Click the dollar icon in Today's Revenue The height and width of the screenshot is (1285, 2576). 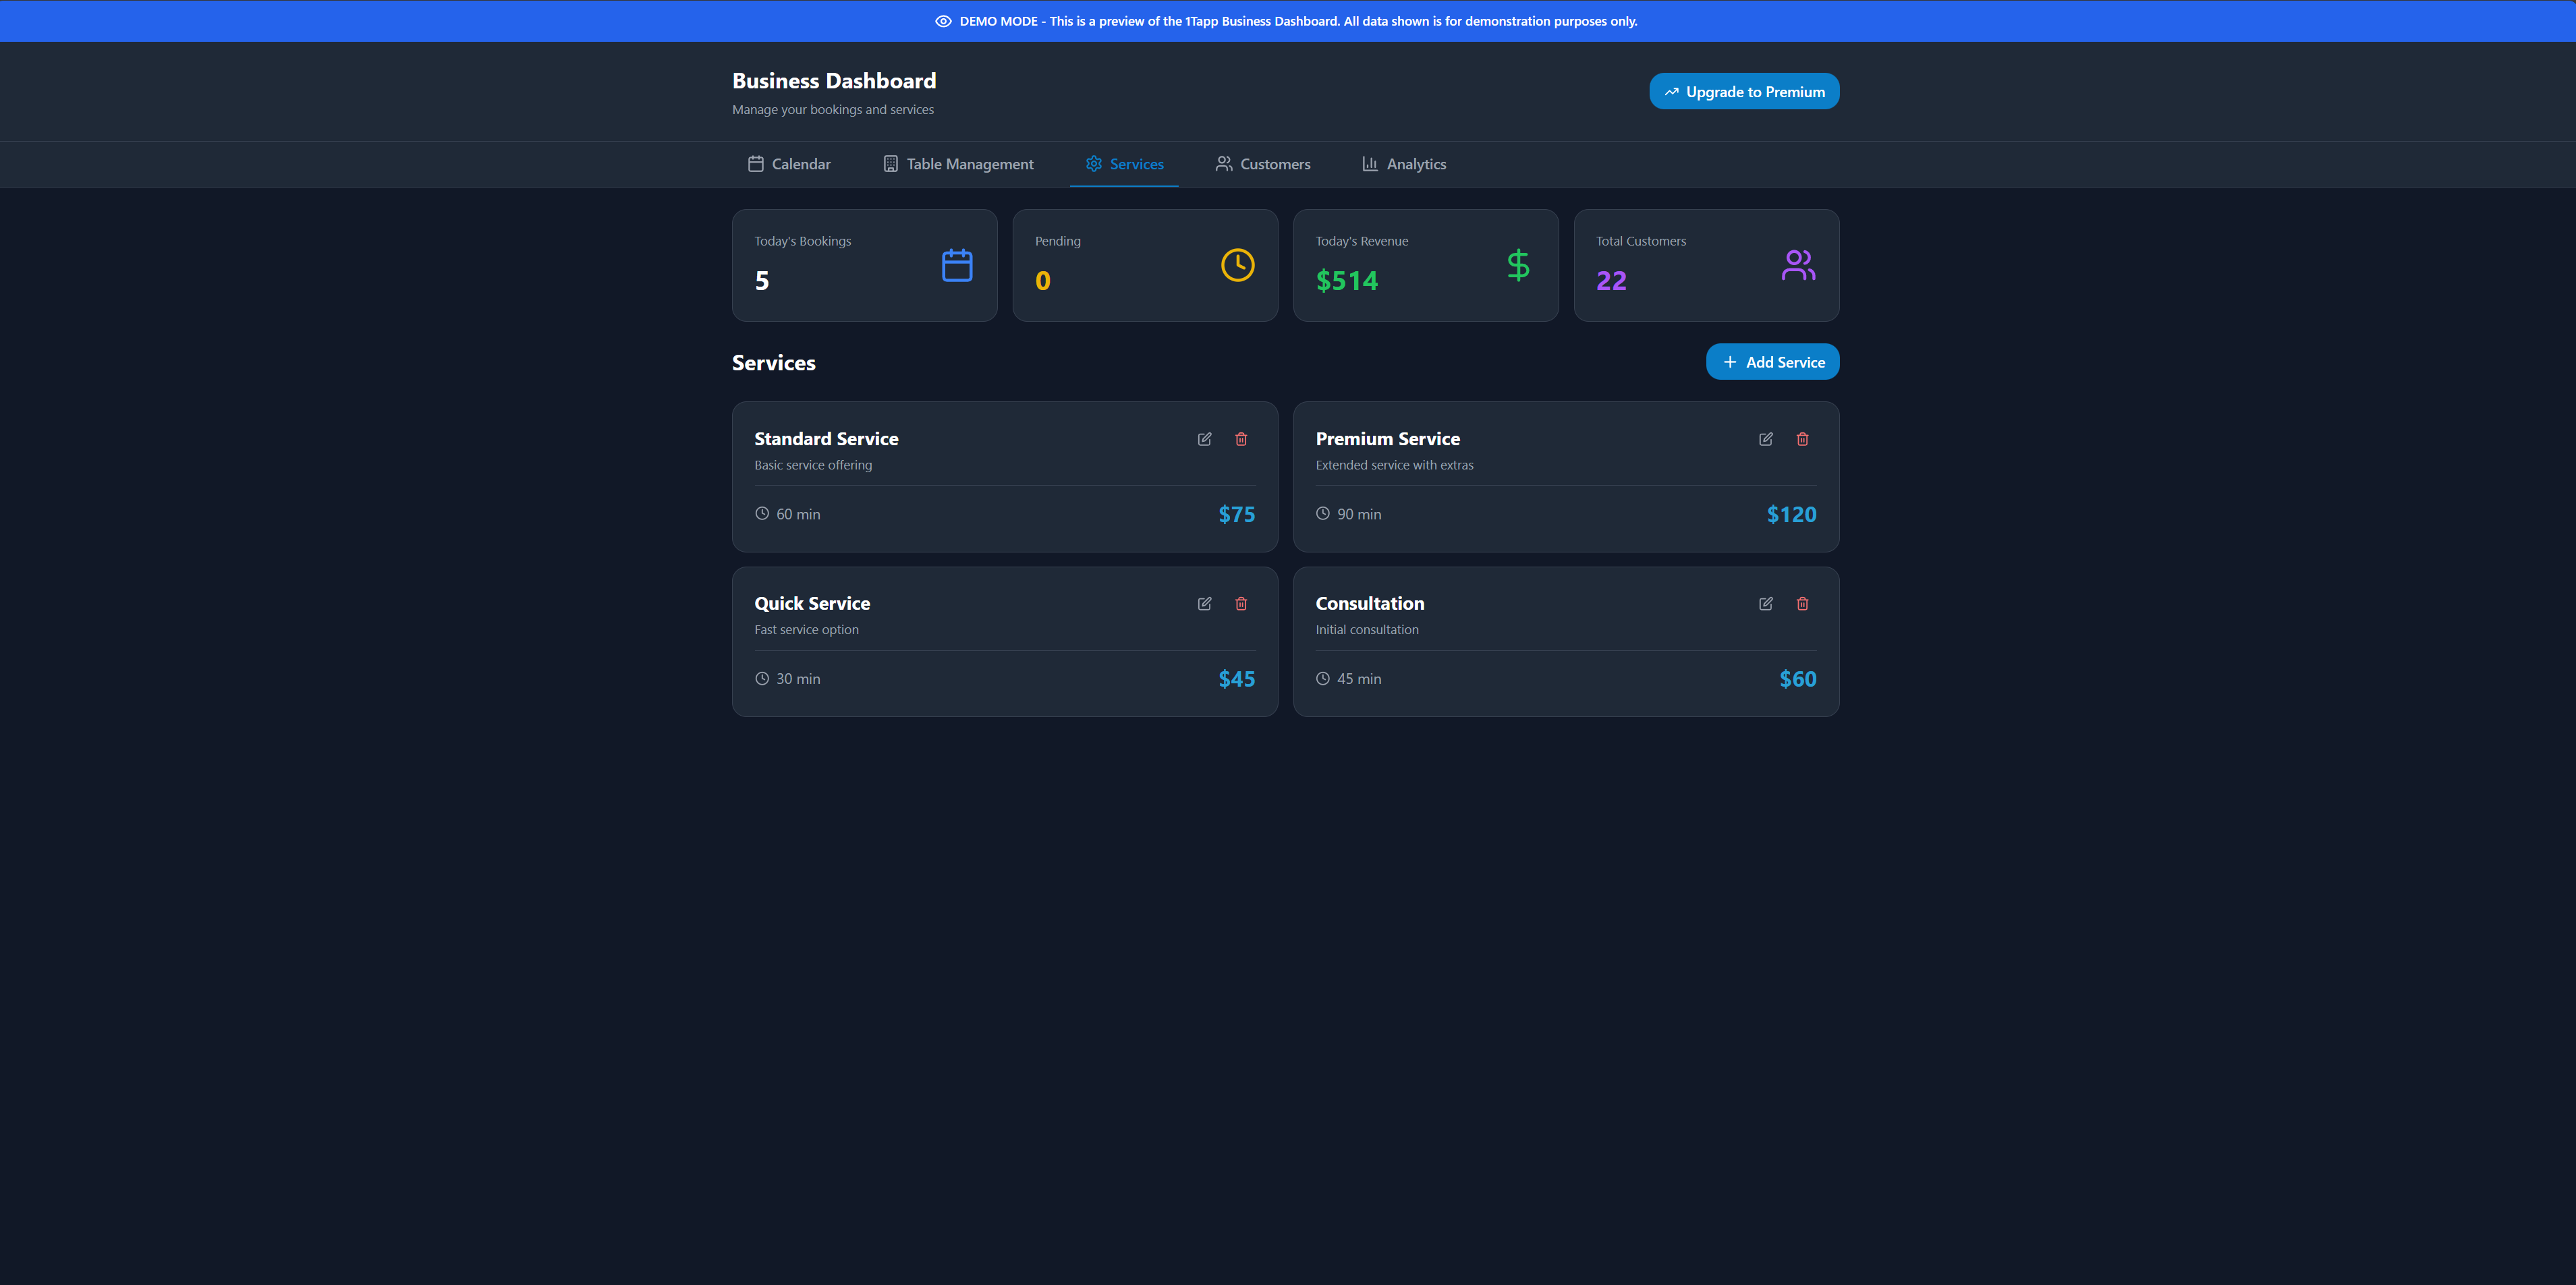[1518, 265]
